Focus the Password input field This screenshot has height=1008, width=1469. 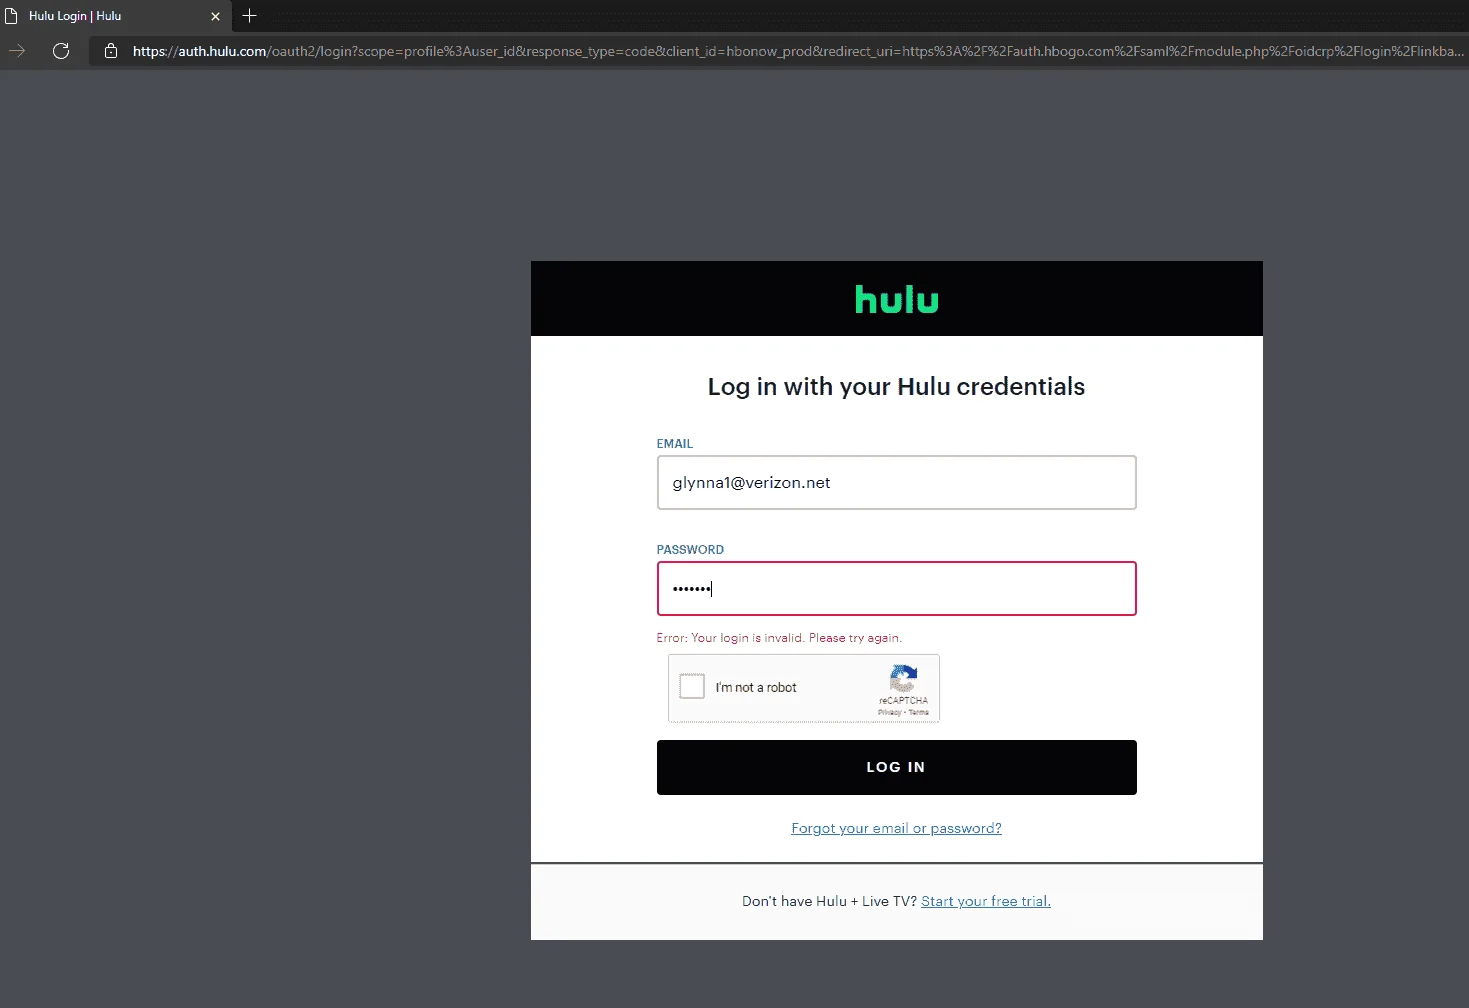pos(897,589)
